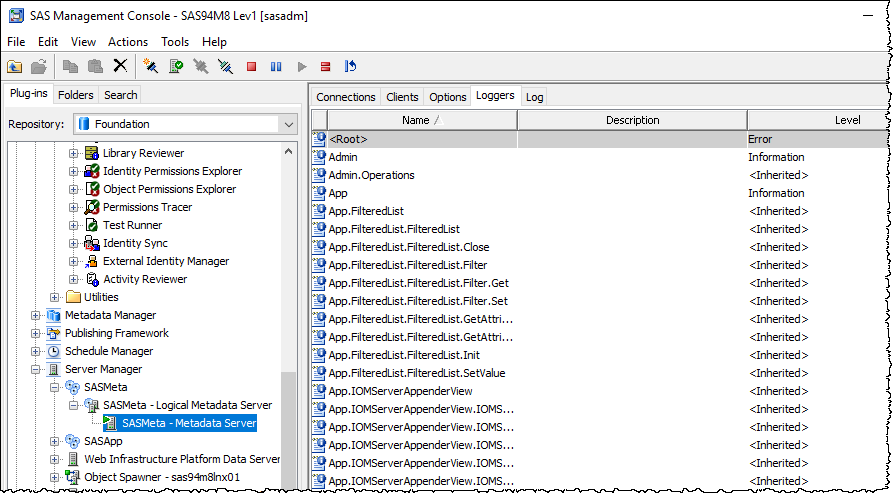The image size is (894, 496).
Task: Open the Help menu
Action: coord(214,42)
